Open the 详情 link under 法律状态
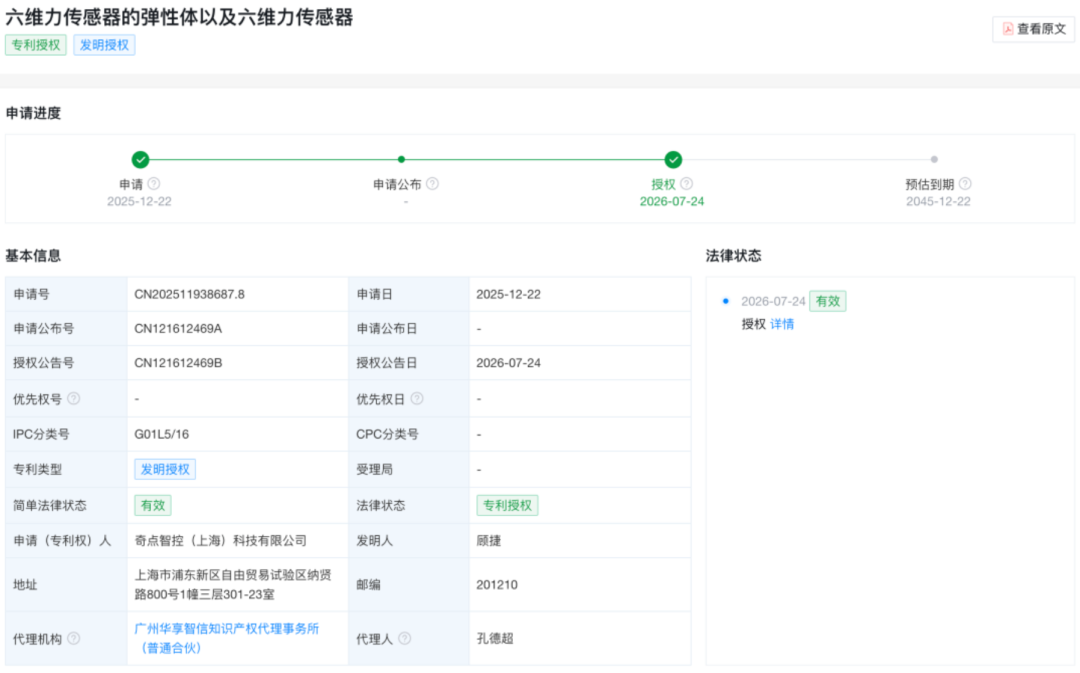Screen dimensions: 1080x673 point(782,324)
